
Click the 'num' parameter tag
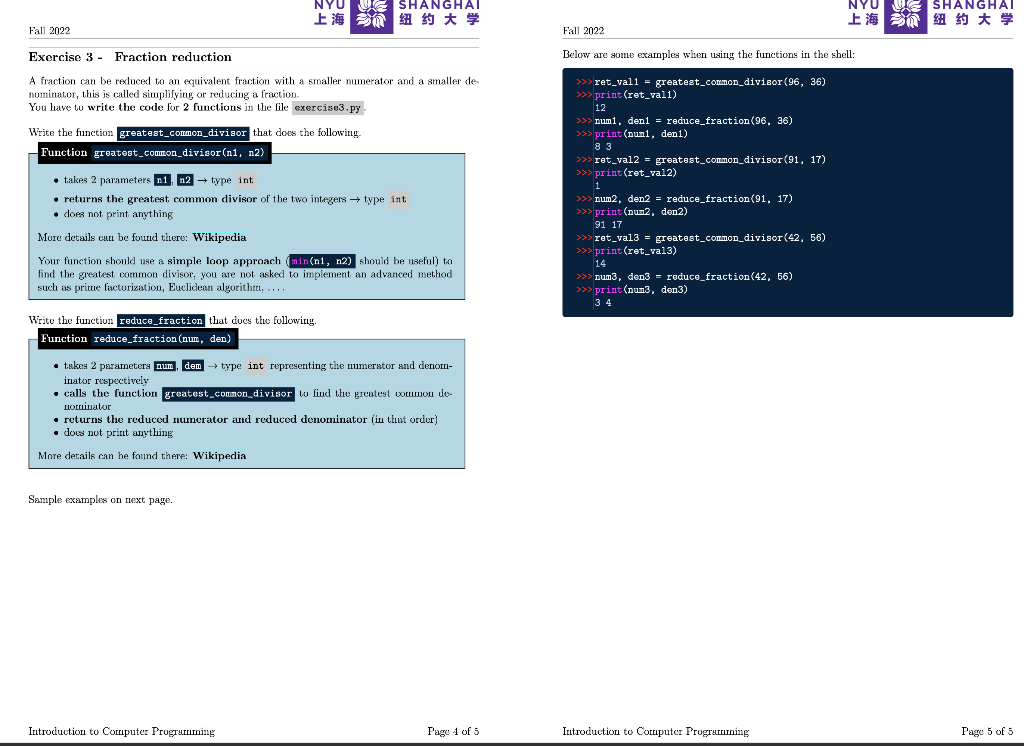point(165,366)
